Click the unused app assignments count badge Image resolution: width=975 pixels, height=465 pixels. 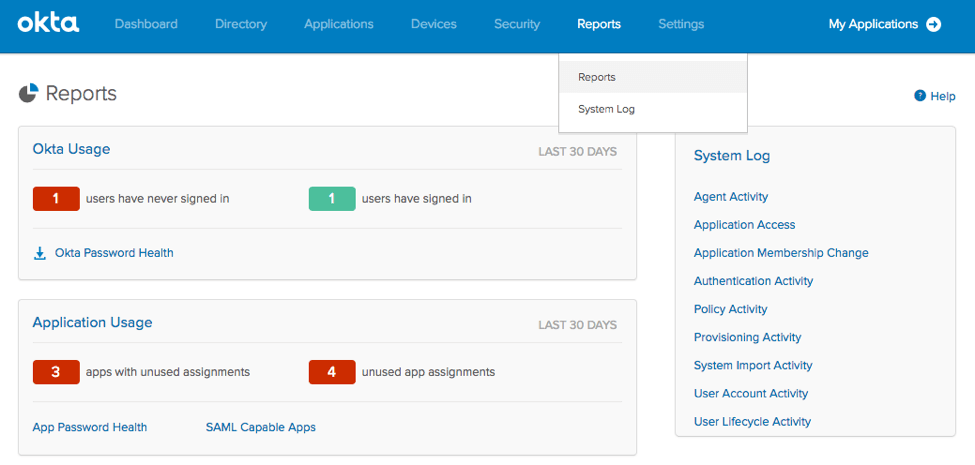[x=332, y=372]
